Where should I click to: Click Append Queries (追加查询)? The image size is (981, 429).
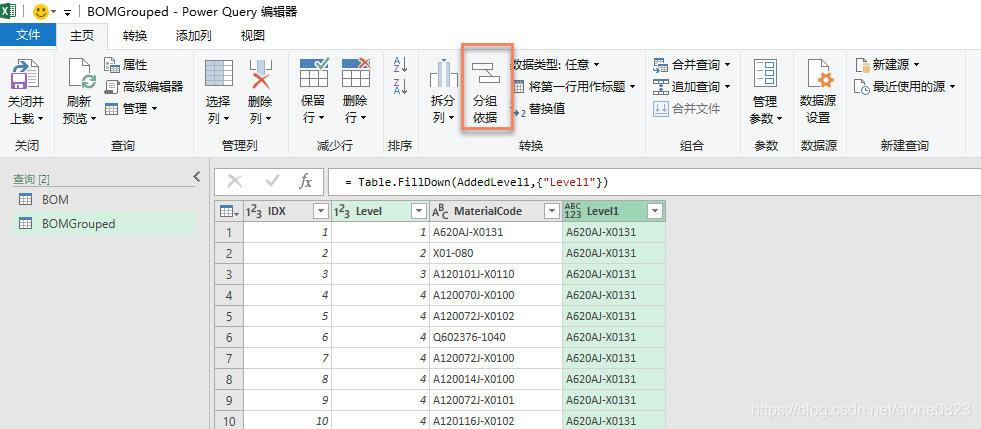[x=692, y=86]
